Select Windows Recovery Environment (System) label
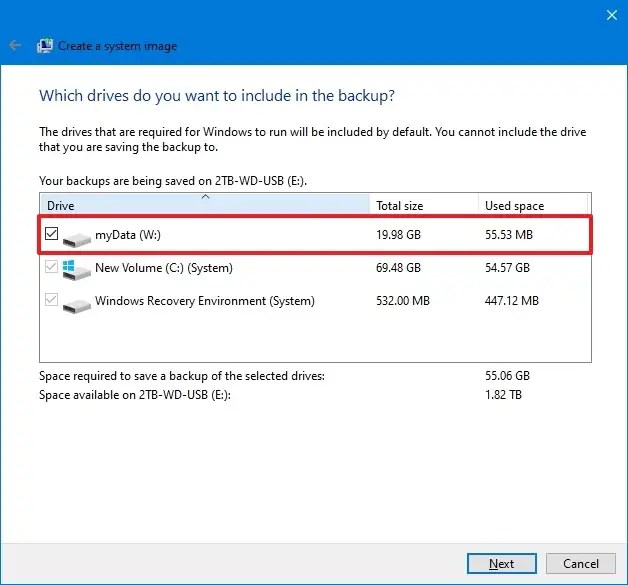Image resolution: width=628 pixels, height=585 pixels. click(205, 301)
